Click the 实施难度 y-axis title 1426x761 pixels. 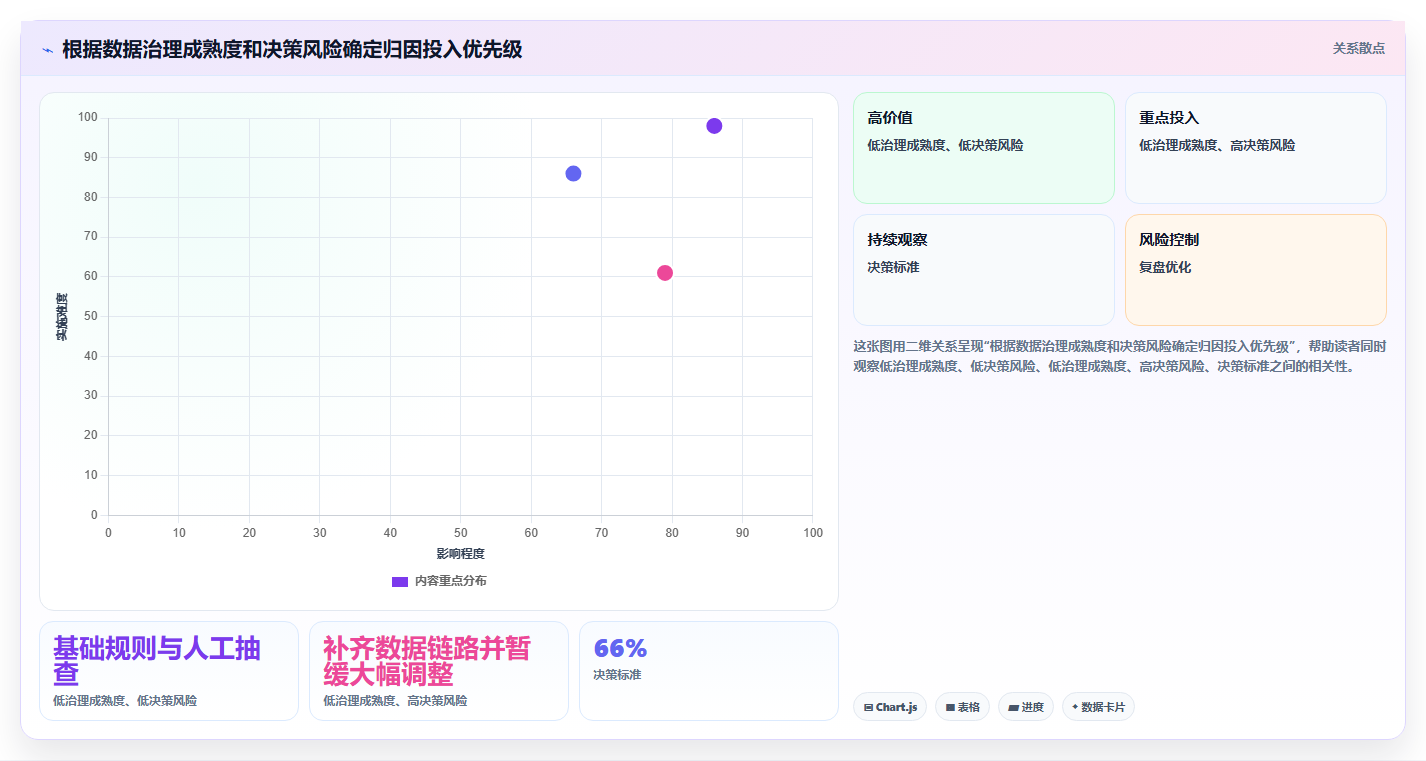pyautogui.click(x=61, y=317)
